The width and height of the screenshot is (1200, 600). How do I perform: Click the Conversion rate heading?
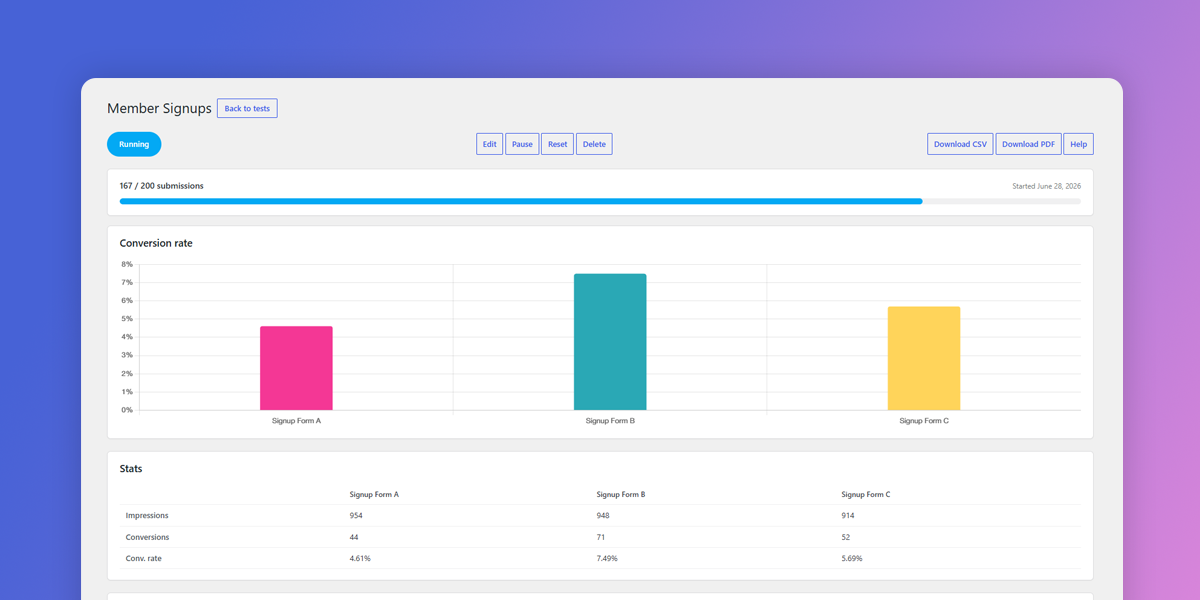pos(156,243)
